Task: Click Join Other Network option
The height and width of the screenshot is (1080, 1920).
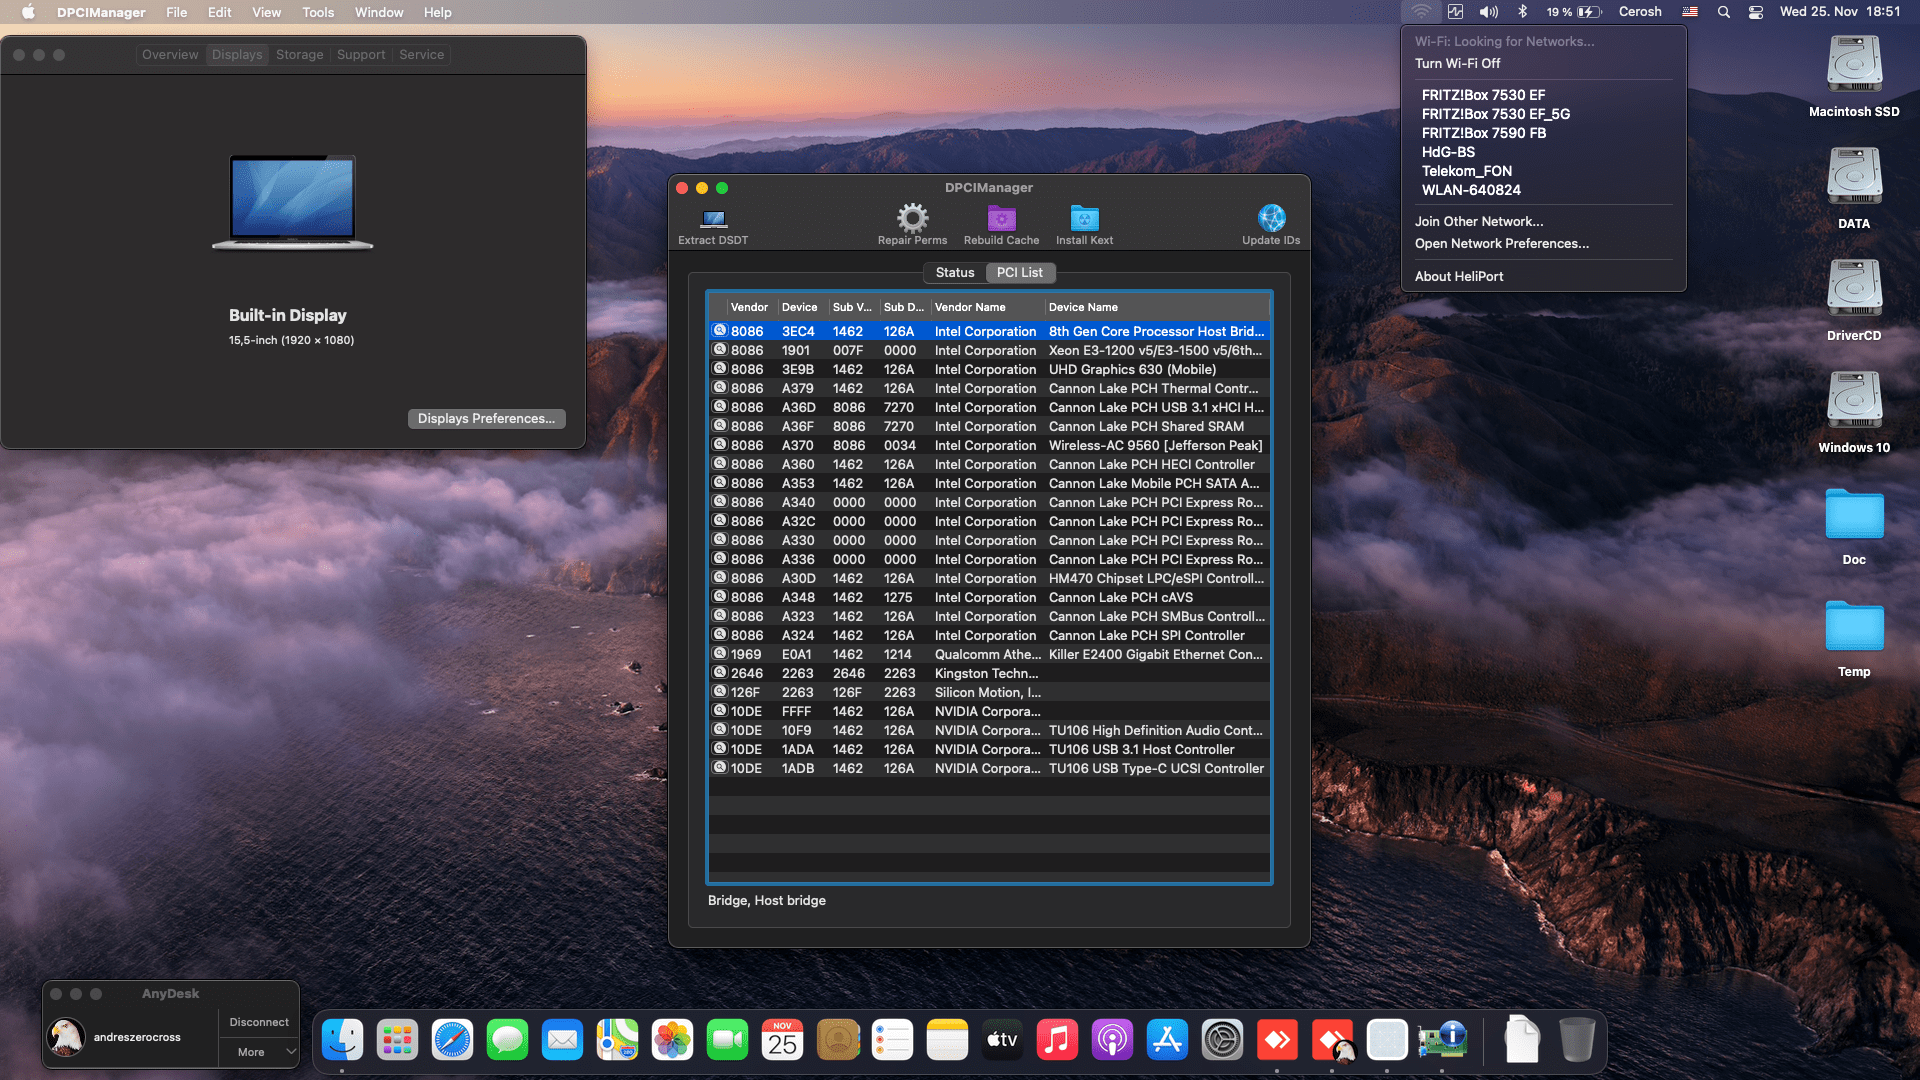Action: point(1478,221)
